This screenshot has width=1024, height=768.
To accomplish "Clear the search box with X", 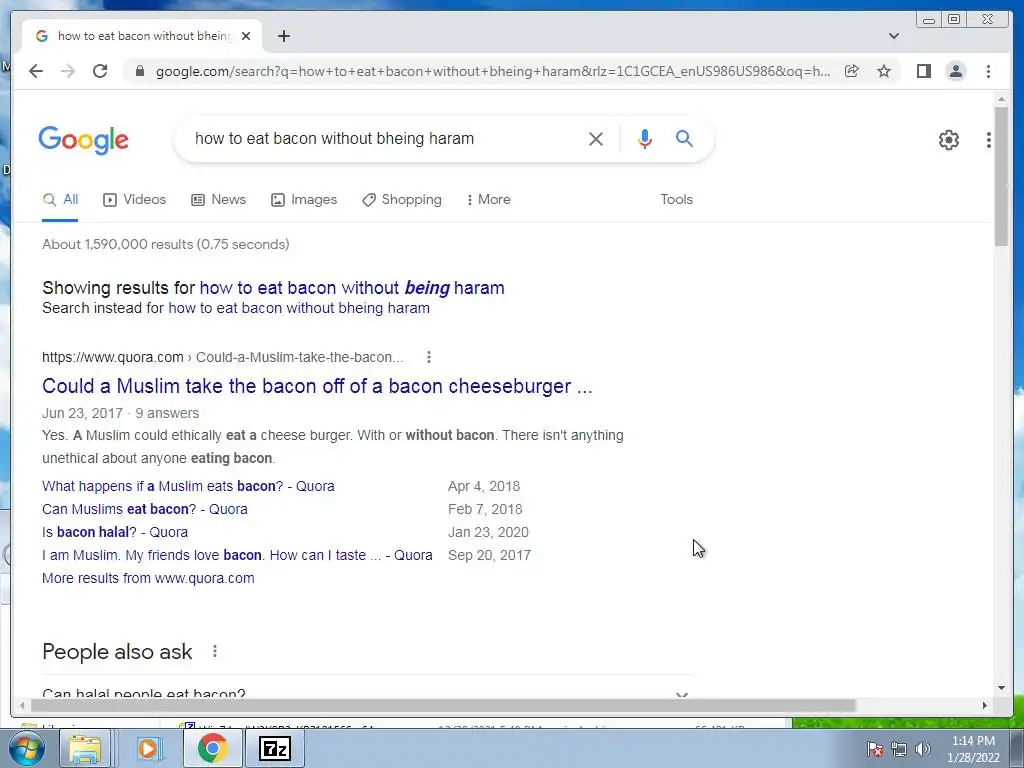I will click(x=596, y=139).
